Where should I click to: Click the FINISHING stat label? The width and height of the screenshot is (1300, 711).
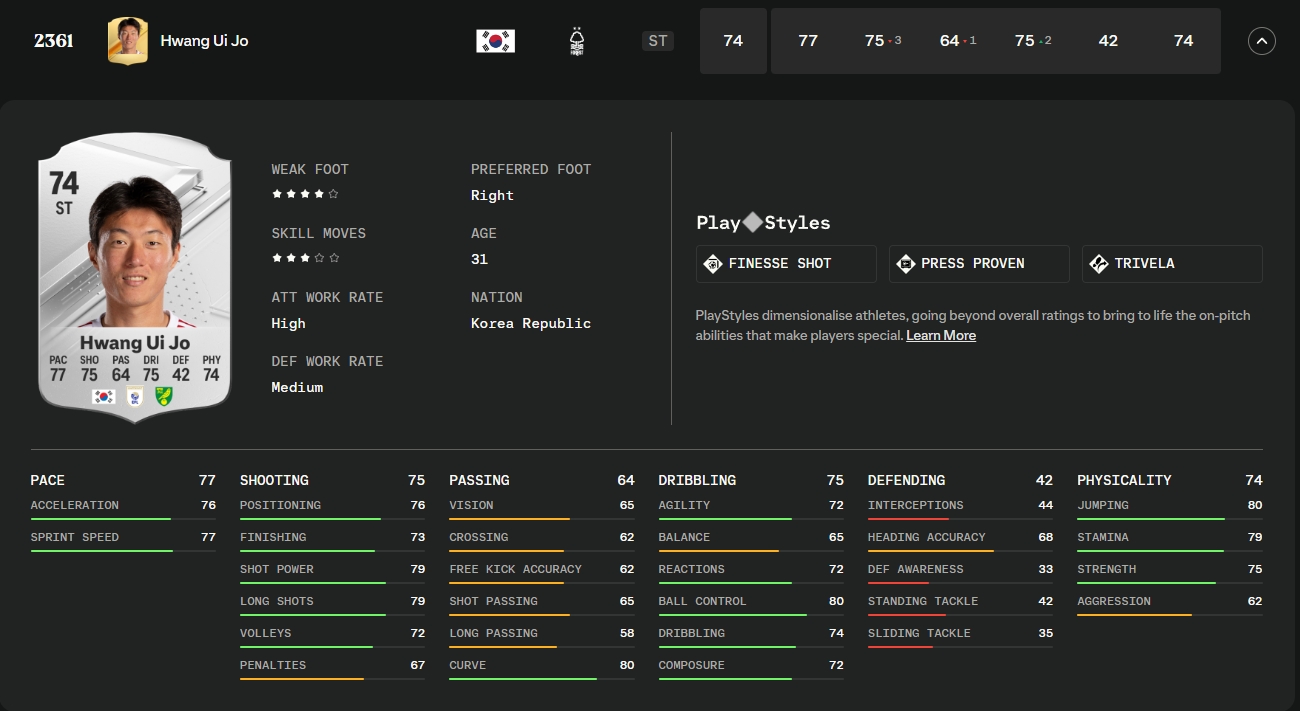point(273,537)
